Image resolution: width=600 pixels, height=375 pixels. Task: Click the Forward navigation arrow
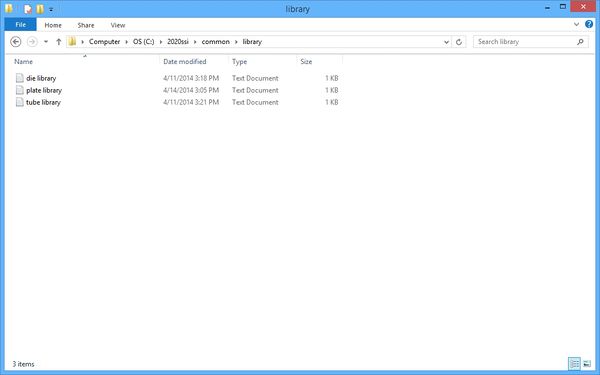pos(32,42)
